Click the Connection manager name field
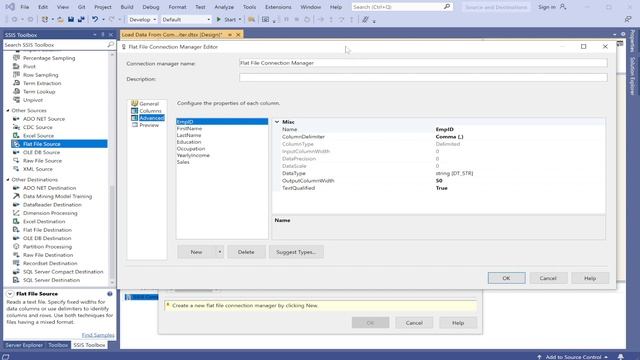 pos(423,63)
